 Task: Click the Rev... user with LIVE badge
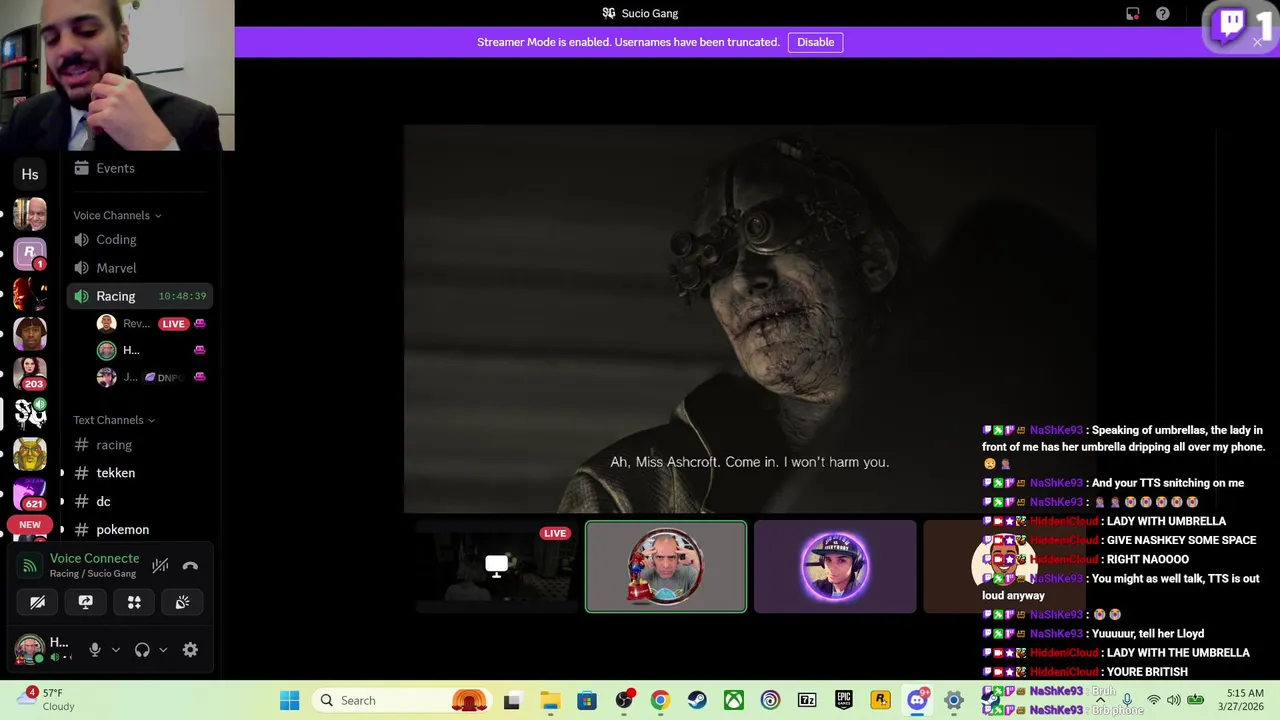[x=150, y=323]
